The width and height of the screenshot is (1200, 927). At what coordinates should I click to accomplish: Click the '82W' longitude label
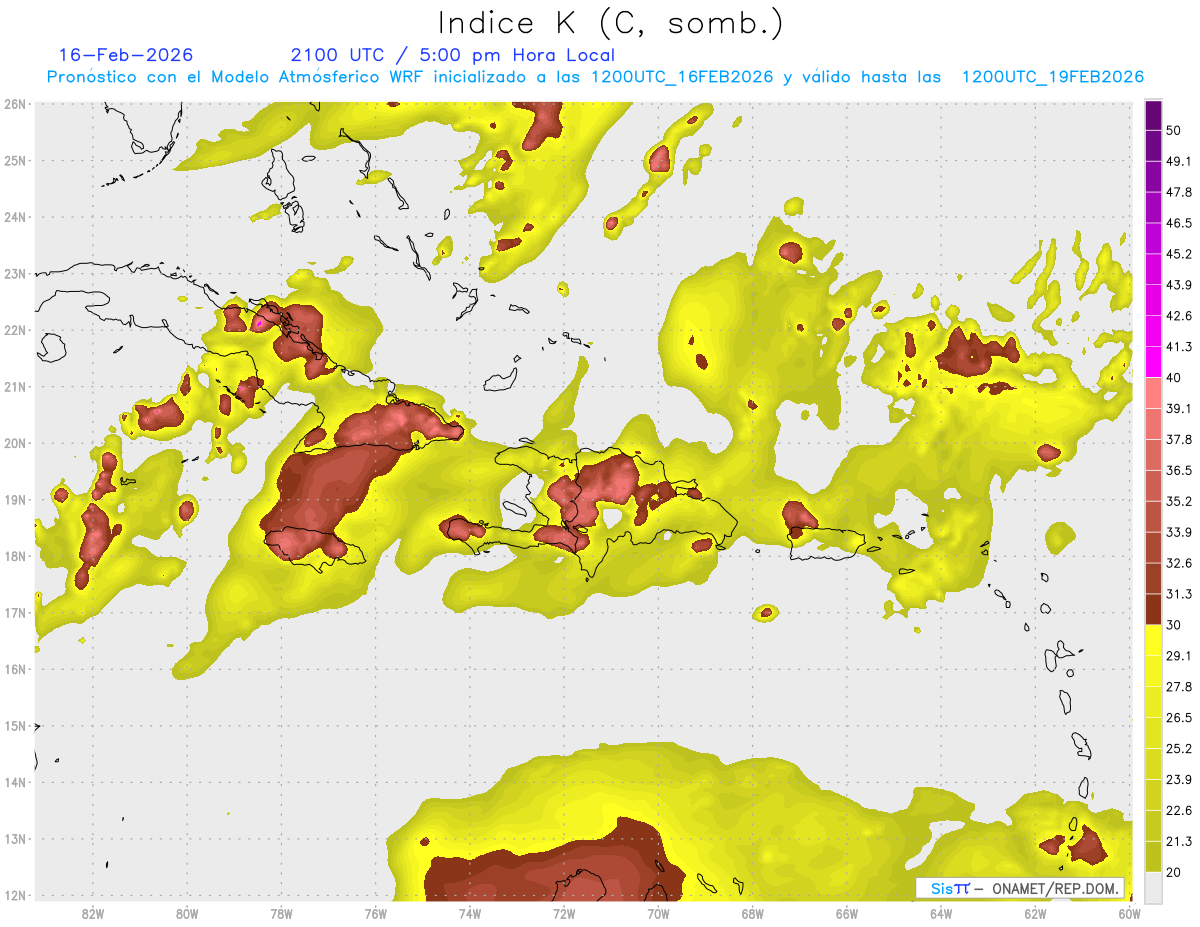[x=93, y=913]
